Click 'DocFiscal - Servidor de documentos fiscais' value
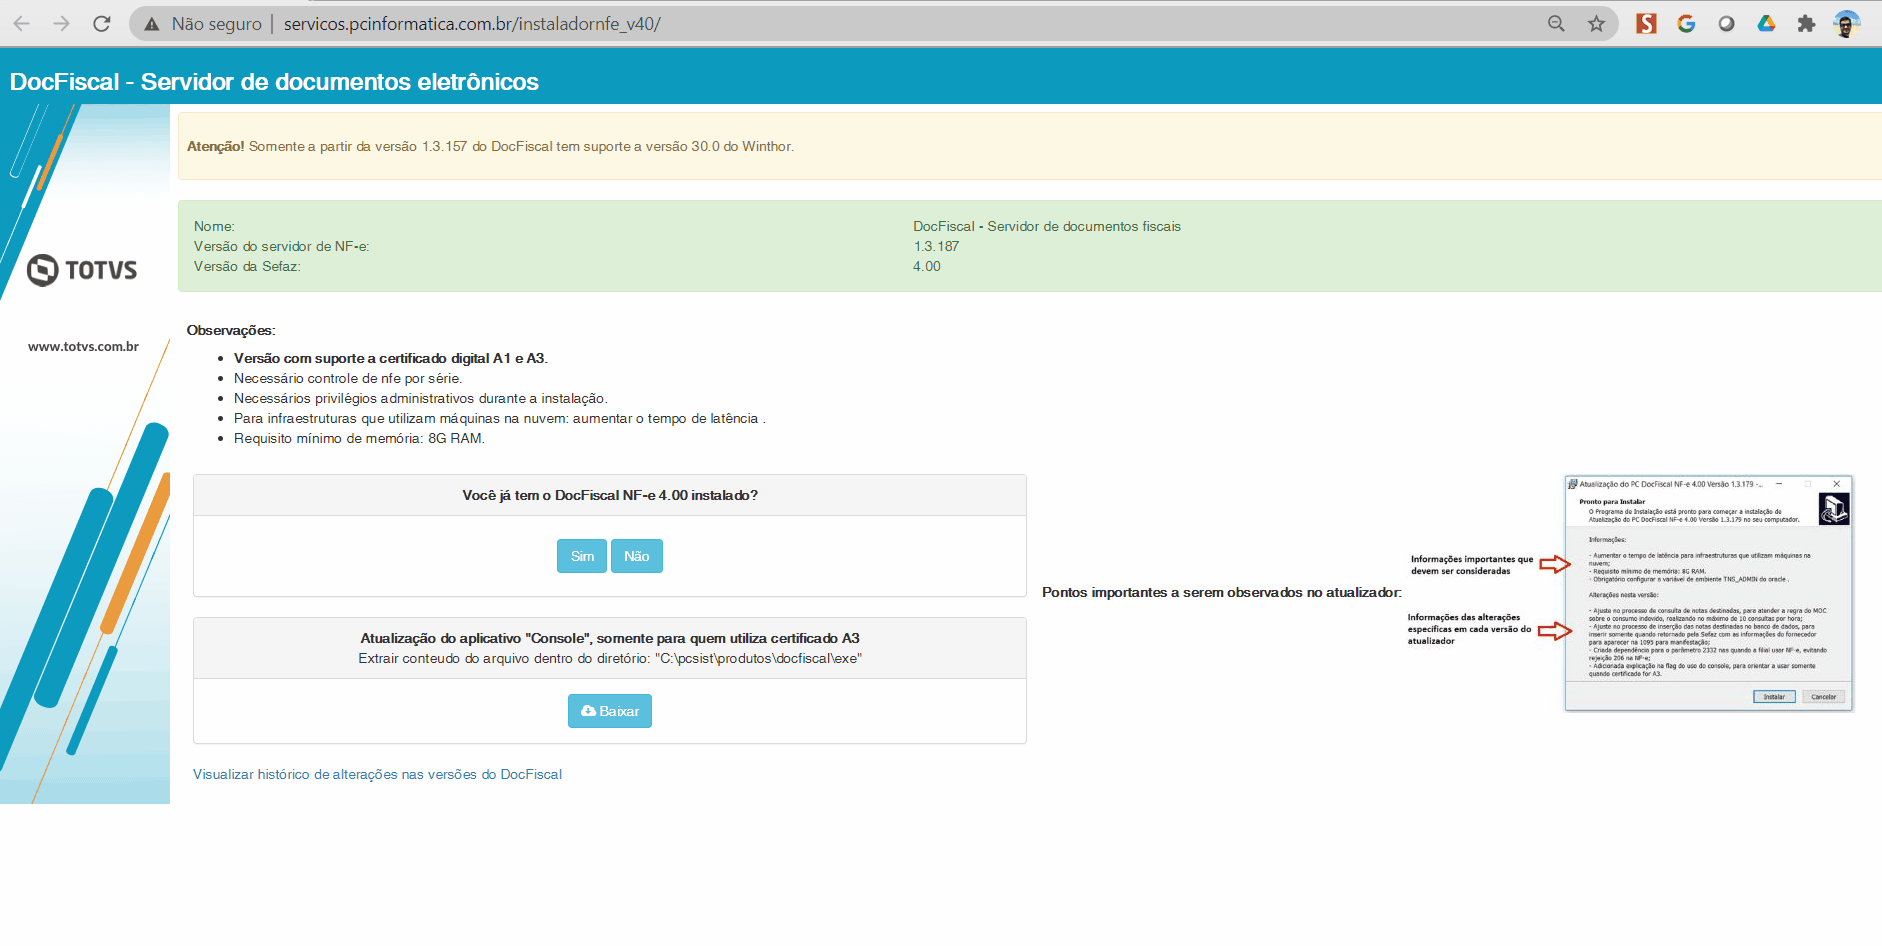 (x=1047, y=226)
